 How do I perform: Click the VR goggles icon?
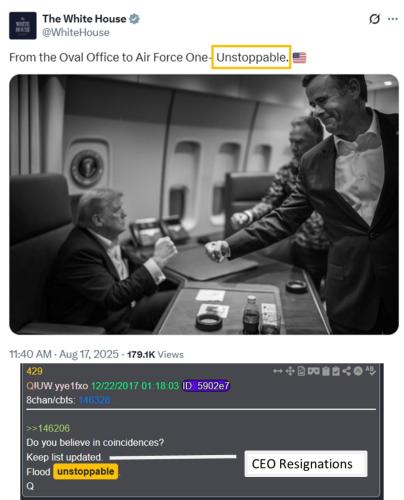coord(314,371)
